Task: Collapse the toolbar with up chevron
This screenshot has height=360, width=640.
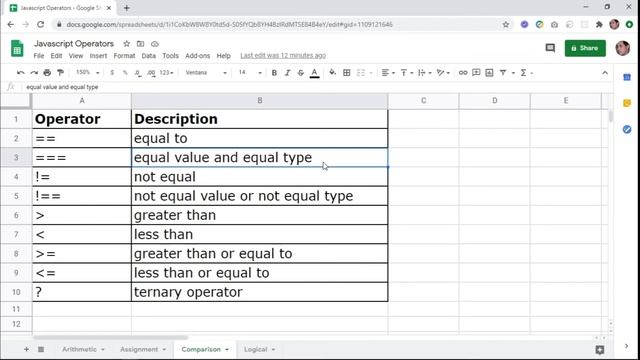Action: coord(605,73)
